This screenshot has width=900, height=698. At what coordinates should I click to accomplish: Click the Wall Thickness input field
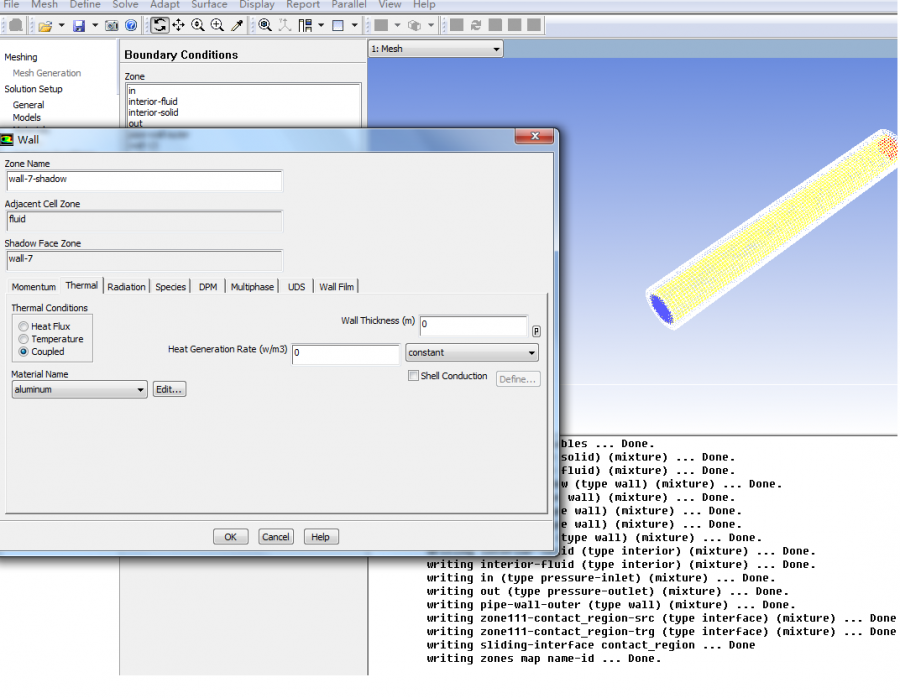click(474, 325)
